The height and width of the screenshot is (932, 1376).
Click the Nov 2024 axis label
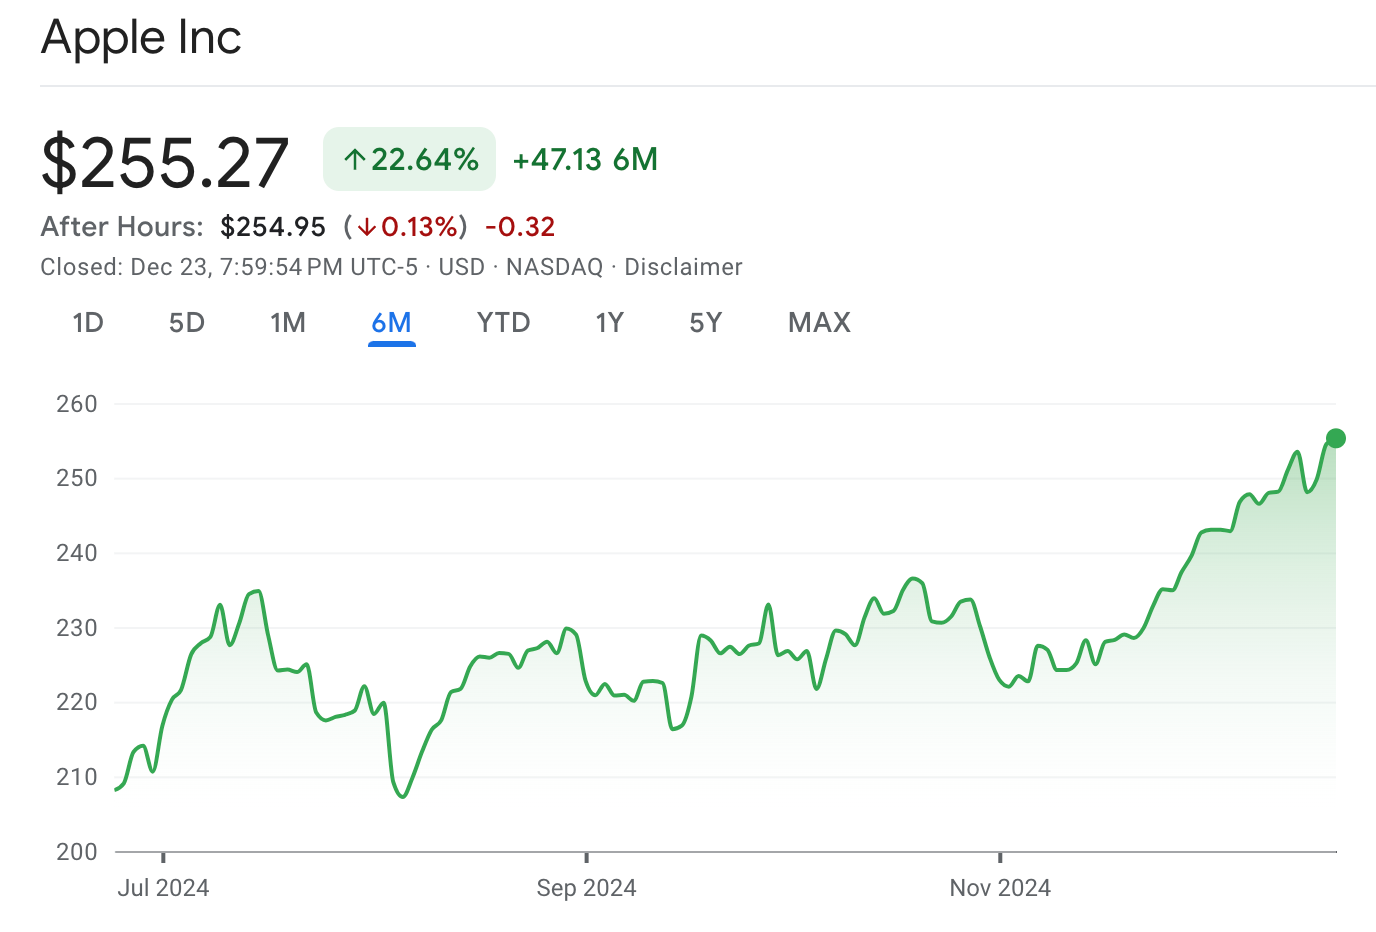point(1000,888)
